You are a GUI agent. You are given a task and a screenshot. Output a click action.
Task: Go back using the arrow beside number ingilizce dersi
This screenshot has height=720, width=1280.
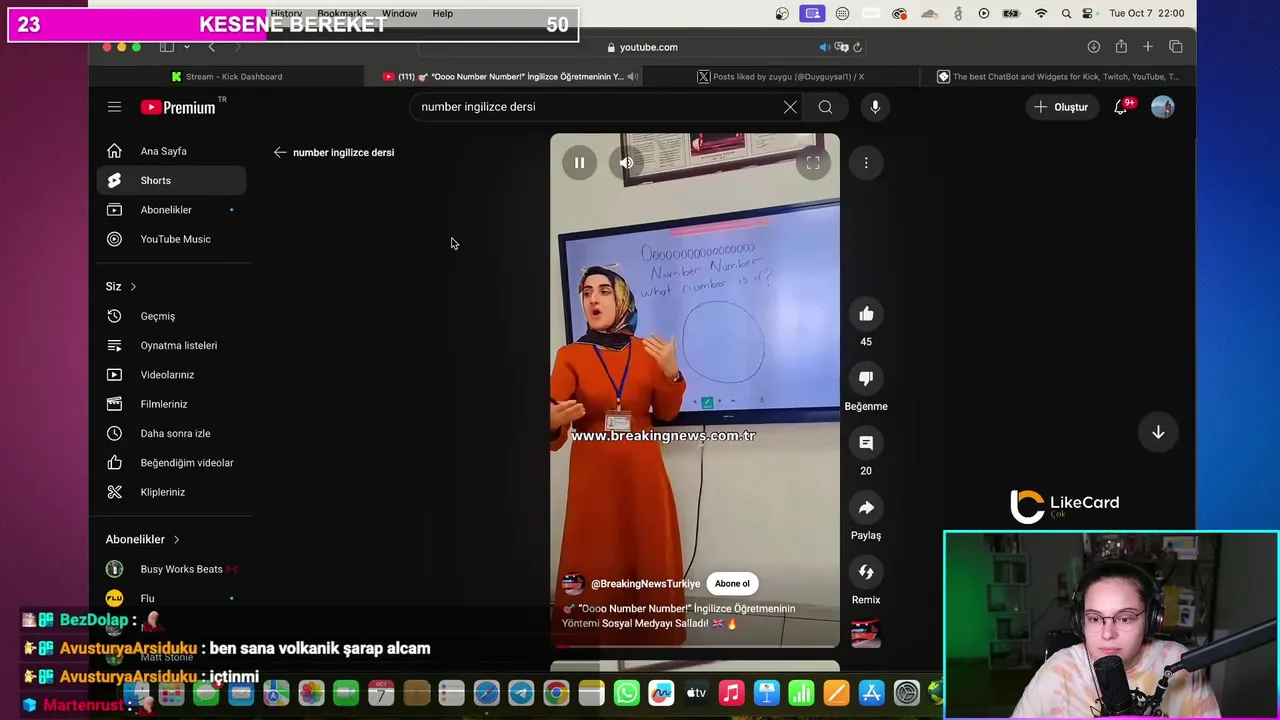point(280,152)
